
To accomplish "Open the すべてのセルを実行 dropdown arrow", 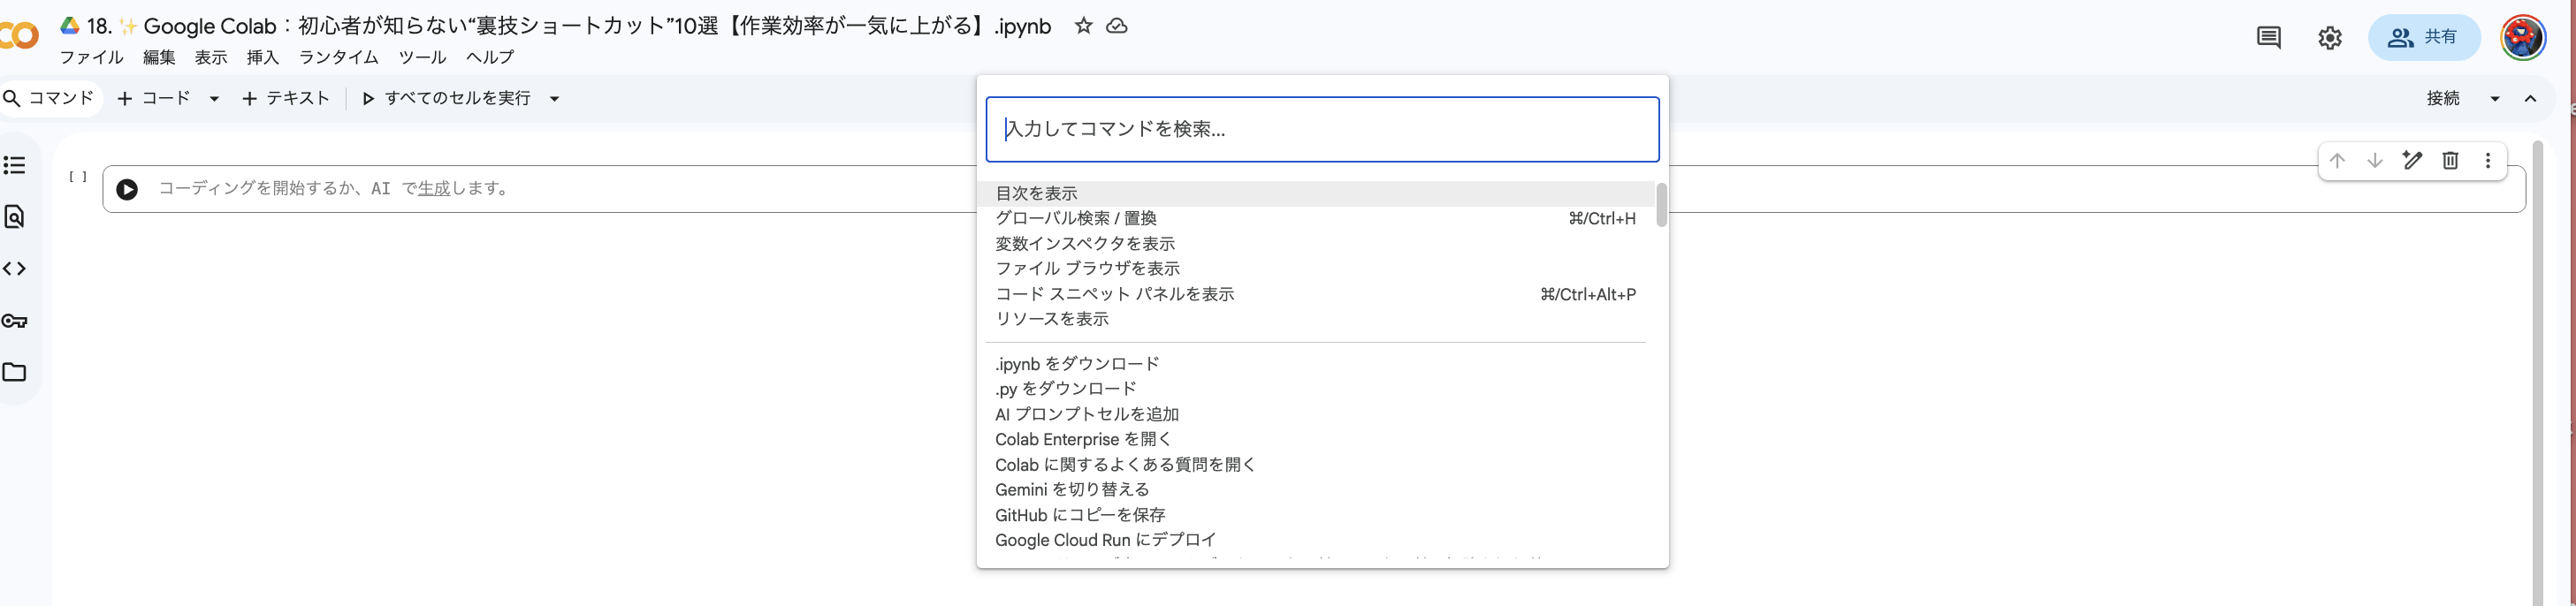I will (554, 98).
